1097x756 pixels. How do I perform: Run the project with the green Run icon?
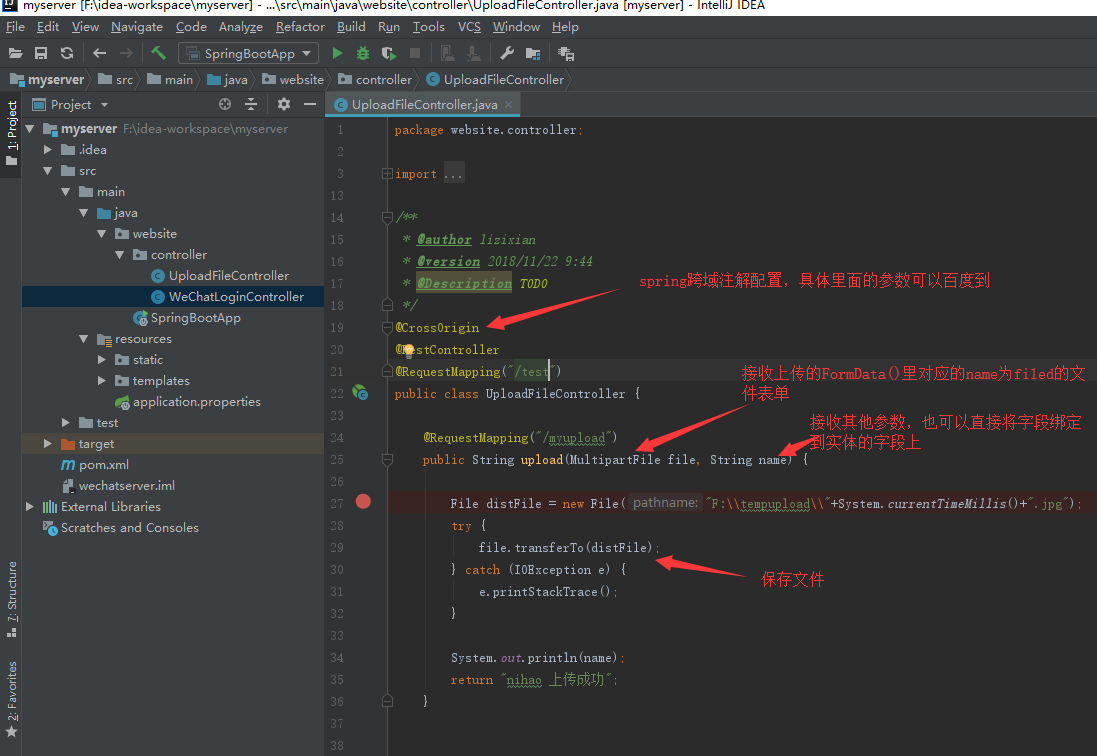tap(337, 53)
